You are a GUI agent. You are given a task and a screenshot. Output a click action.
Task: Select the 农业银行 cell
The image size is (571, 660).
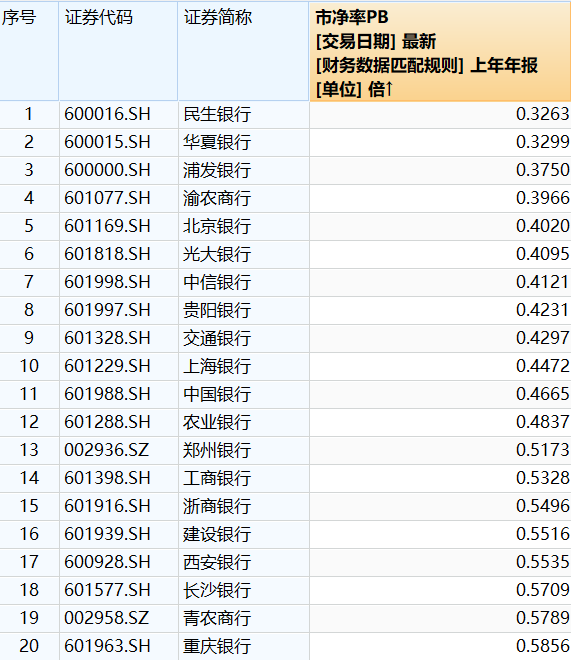[217, 422]
